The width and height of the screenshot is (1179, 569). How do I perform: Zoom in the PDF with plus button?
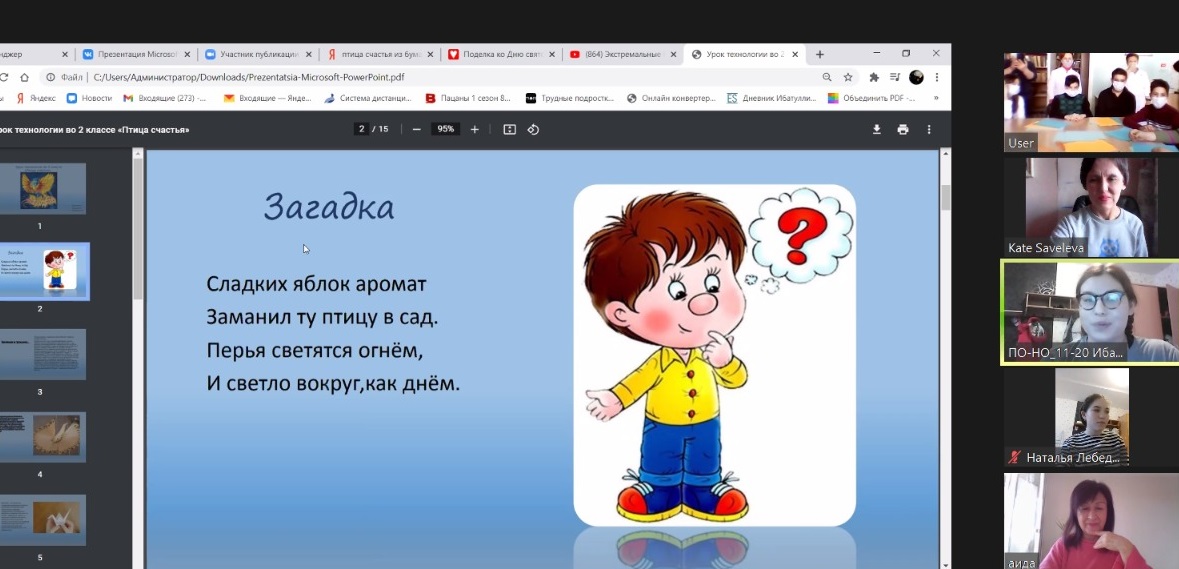475,129
